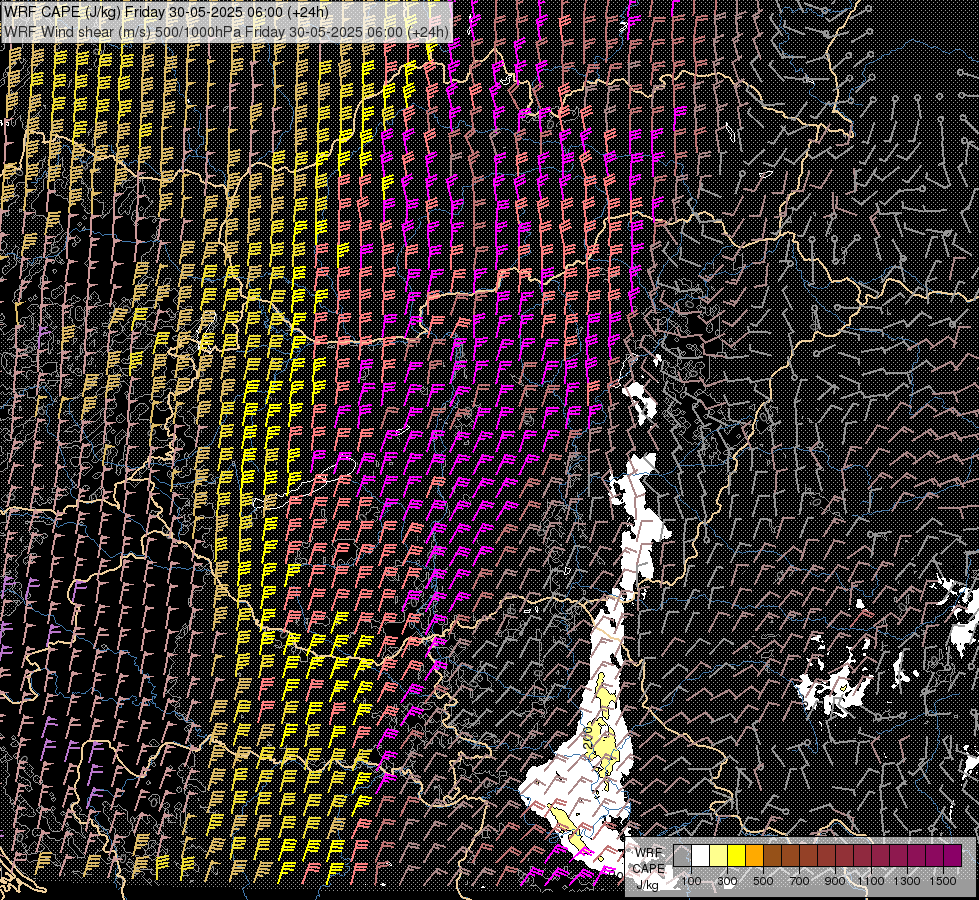Click the 1500 legend value
The width and height of the screenshot is (979, 900).
tap(943, 881)
